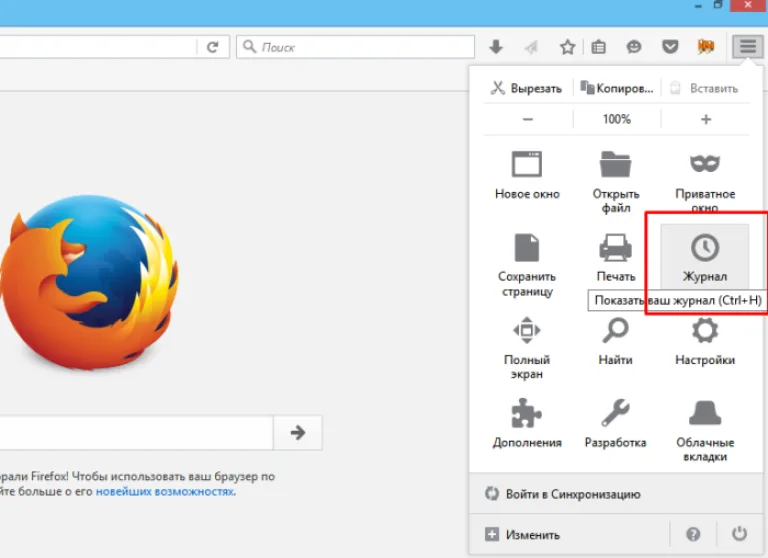Screen dimensions: 768x558
Task: Open Приватное окно mask icon
Action: [705, 164]
